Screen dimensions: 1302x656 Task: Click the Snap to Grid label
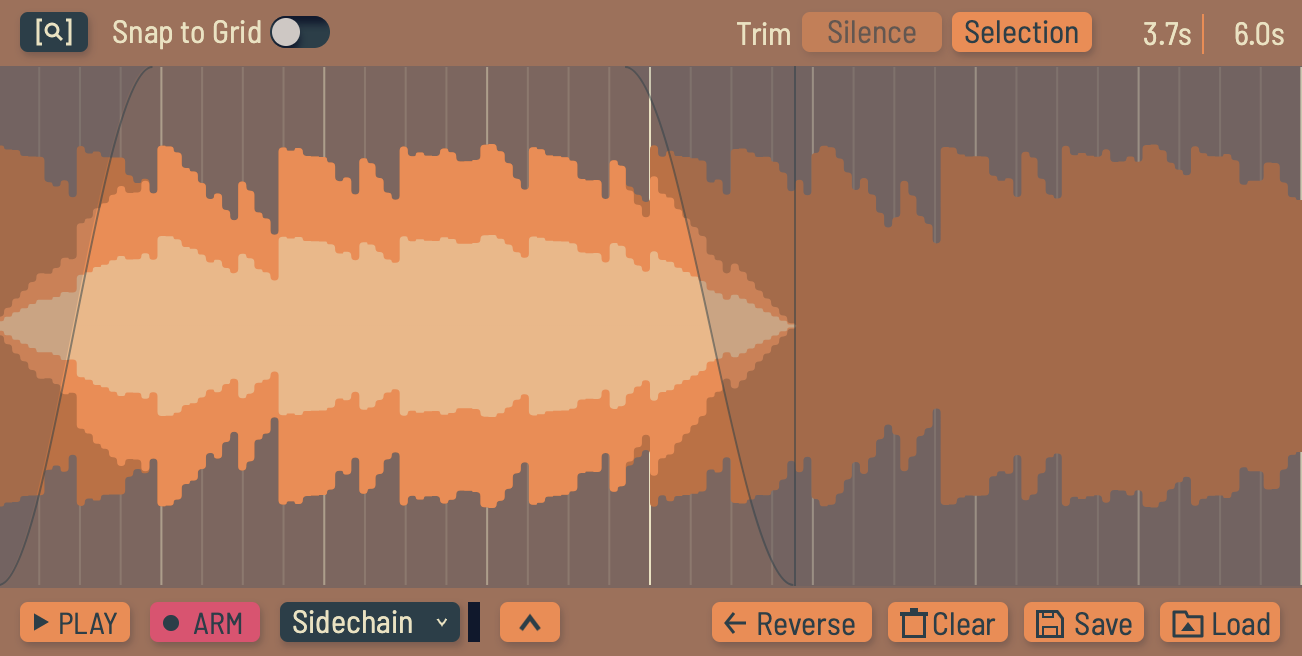click(x=187, y=32)
